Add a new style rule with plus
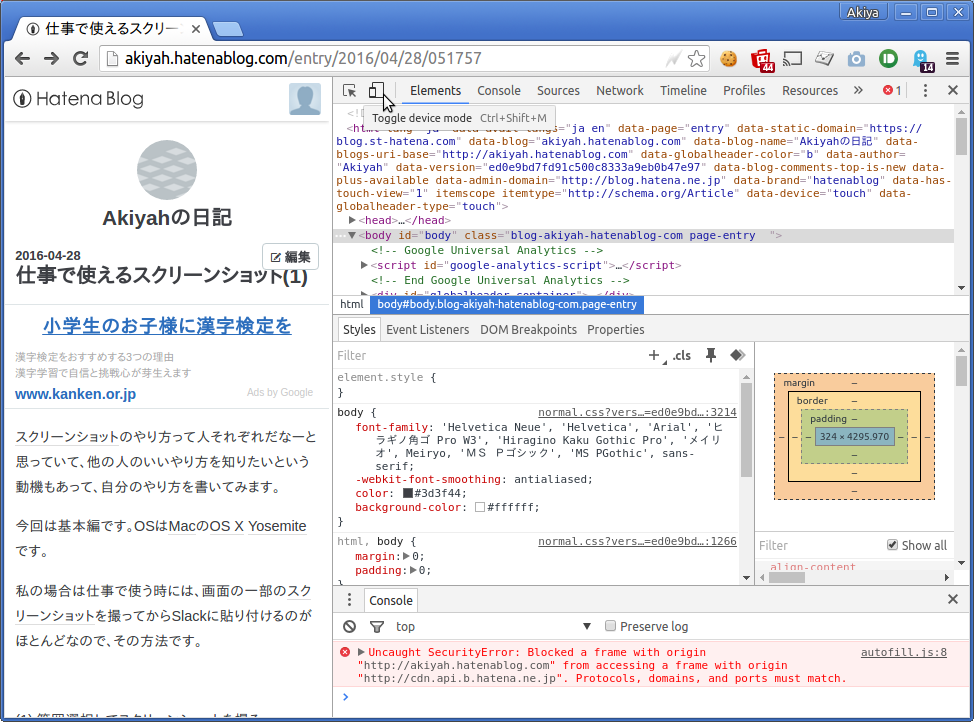This screenshot has width=974, height=722. [x=654, y=355]
